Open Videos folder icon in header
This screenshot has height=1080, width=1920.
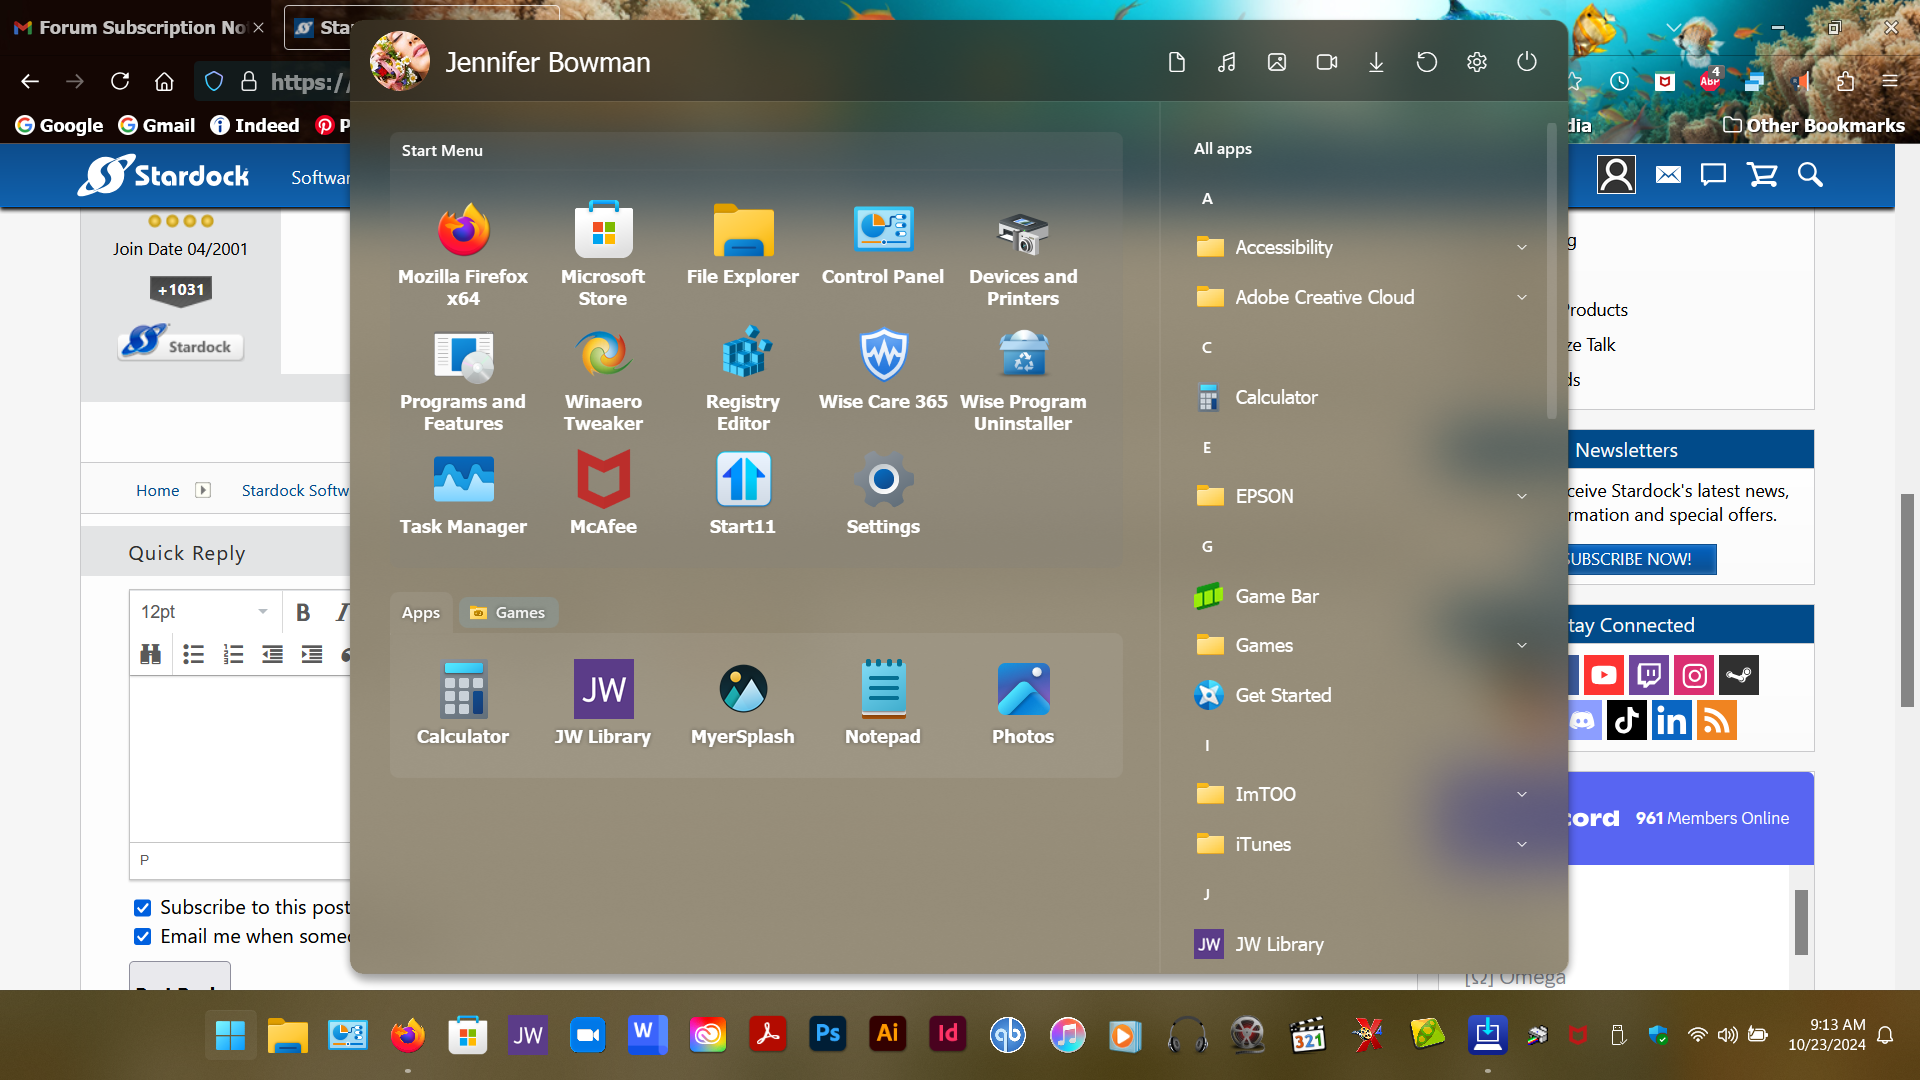click(1327, 62)
